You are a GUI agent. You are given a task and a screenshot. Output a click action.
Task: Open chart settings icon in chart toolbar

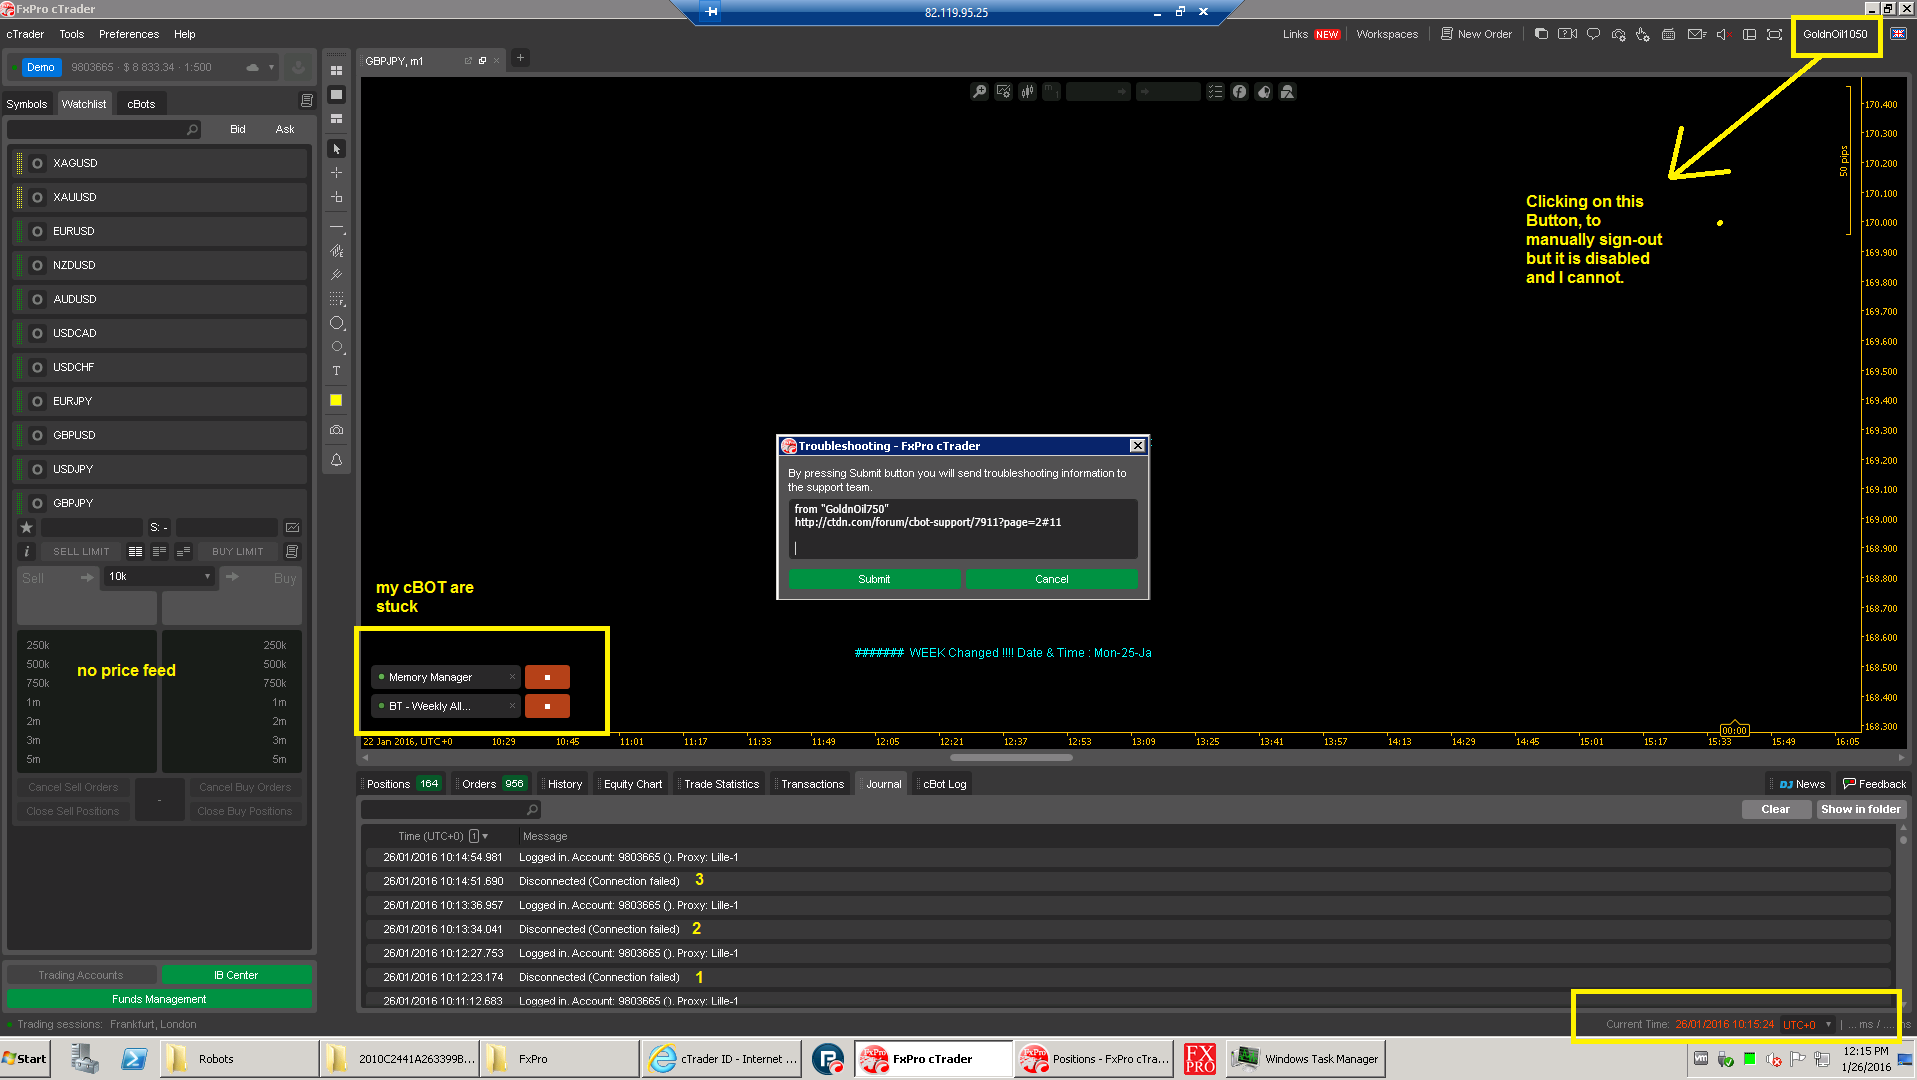(x=1003, y=92)
